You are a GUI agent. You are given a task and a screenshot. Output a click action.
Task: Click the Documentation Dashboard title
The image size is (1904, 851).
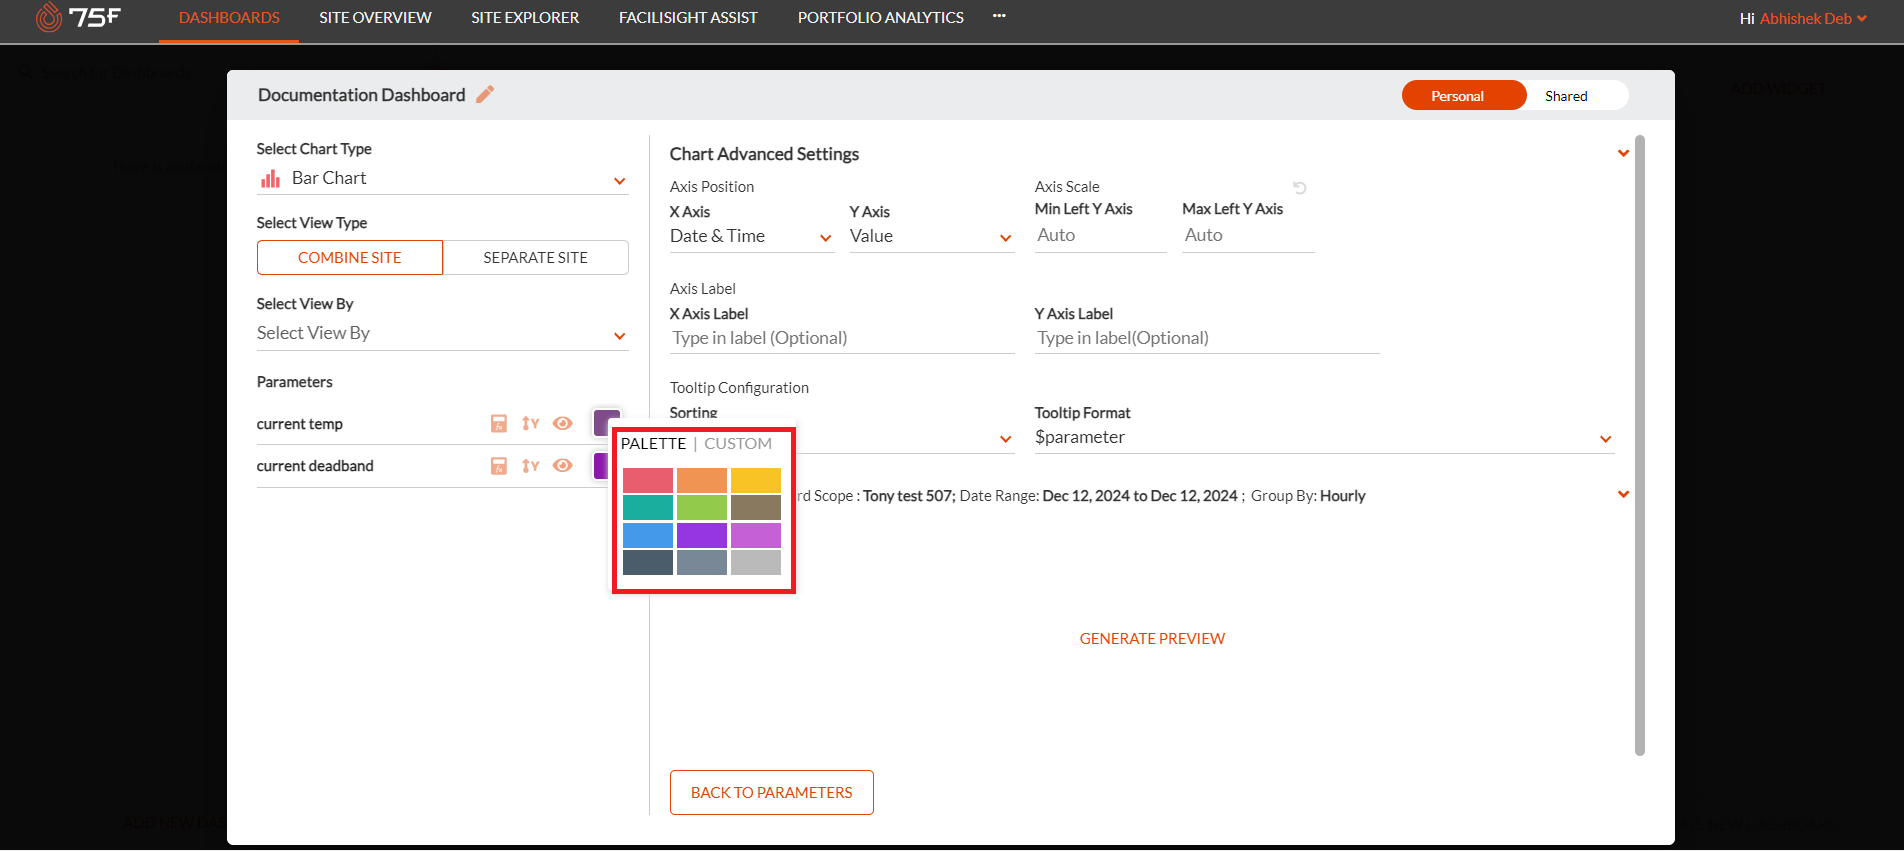click(x=362, y=95)
